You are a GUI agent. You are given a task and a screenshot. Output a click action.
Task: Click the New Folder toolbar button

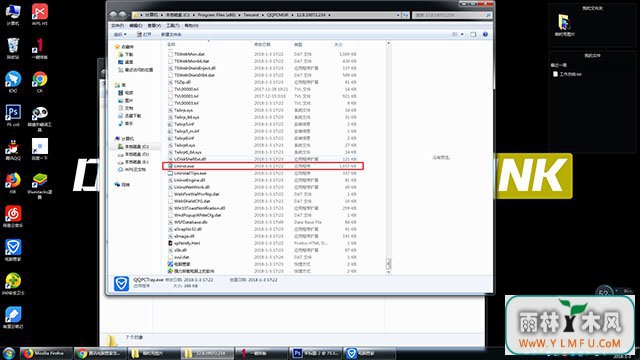[171, 34]
